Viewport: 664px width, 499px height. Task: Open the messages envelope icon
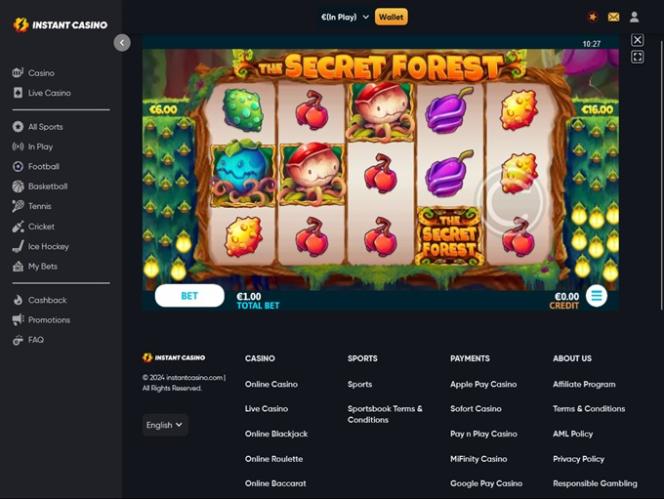click(613, 17)
